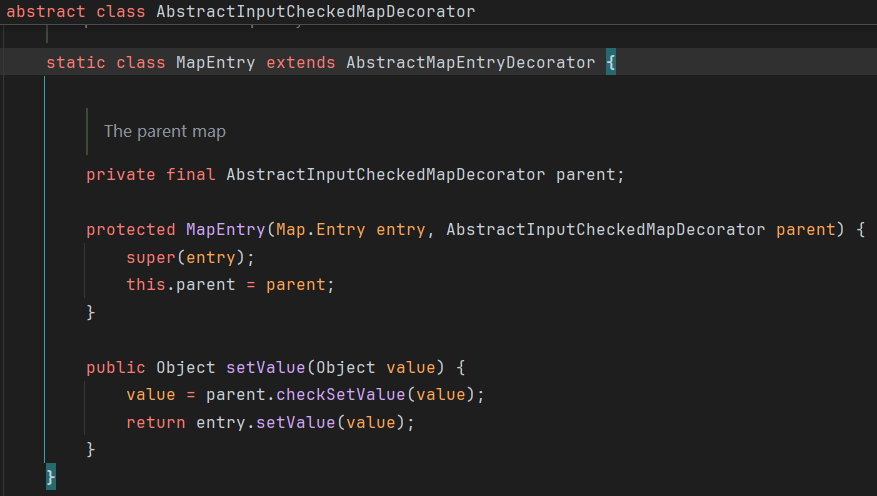Place cursor on the static keyword

(76, 62)
